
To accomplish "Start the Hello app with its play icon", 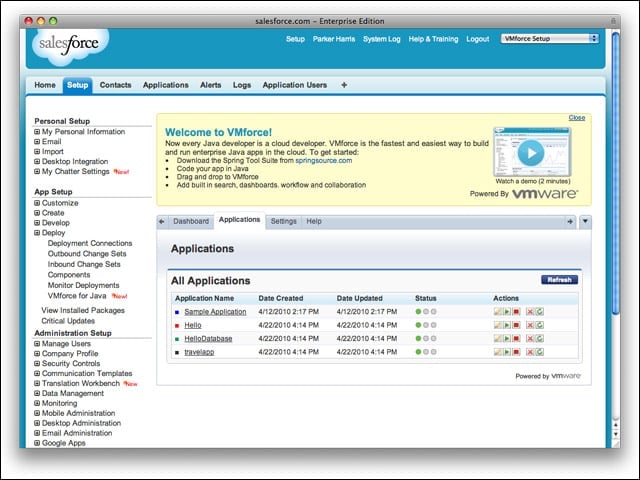I will [507, 325].
